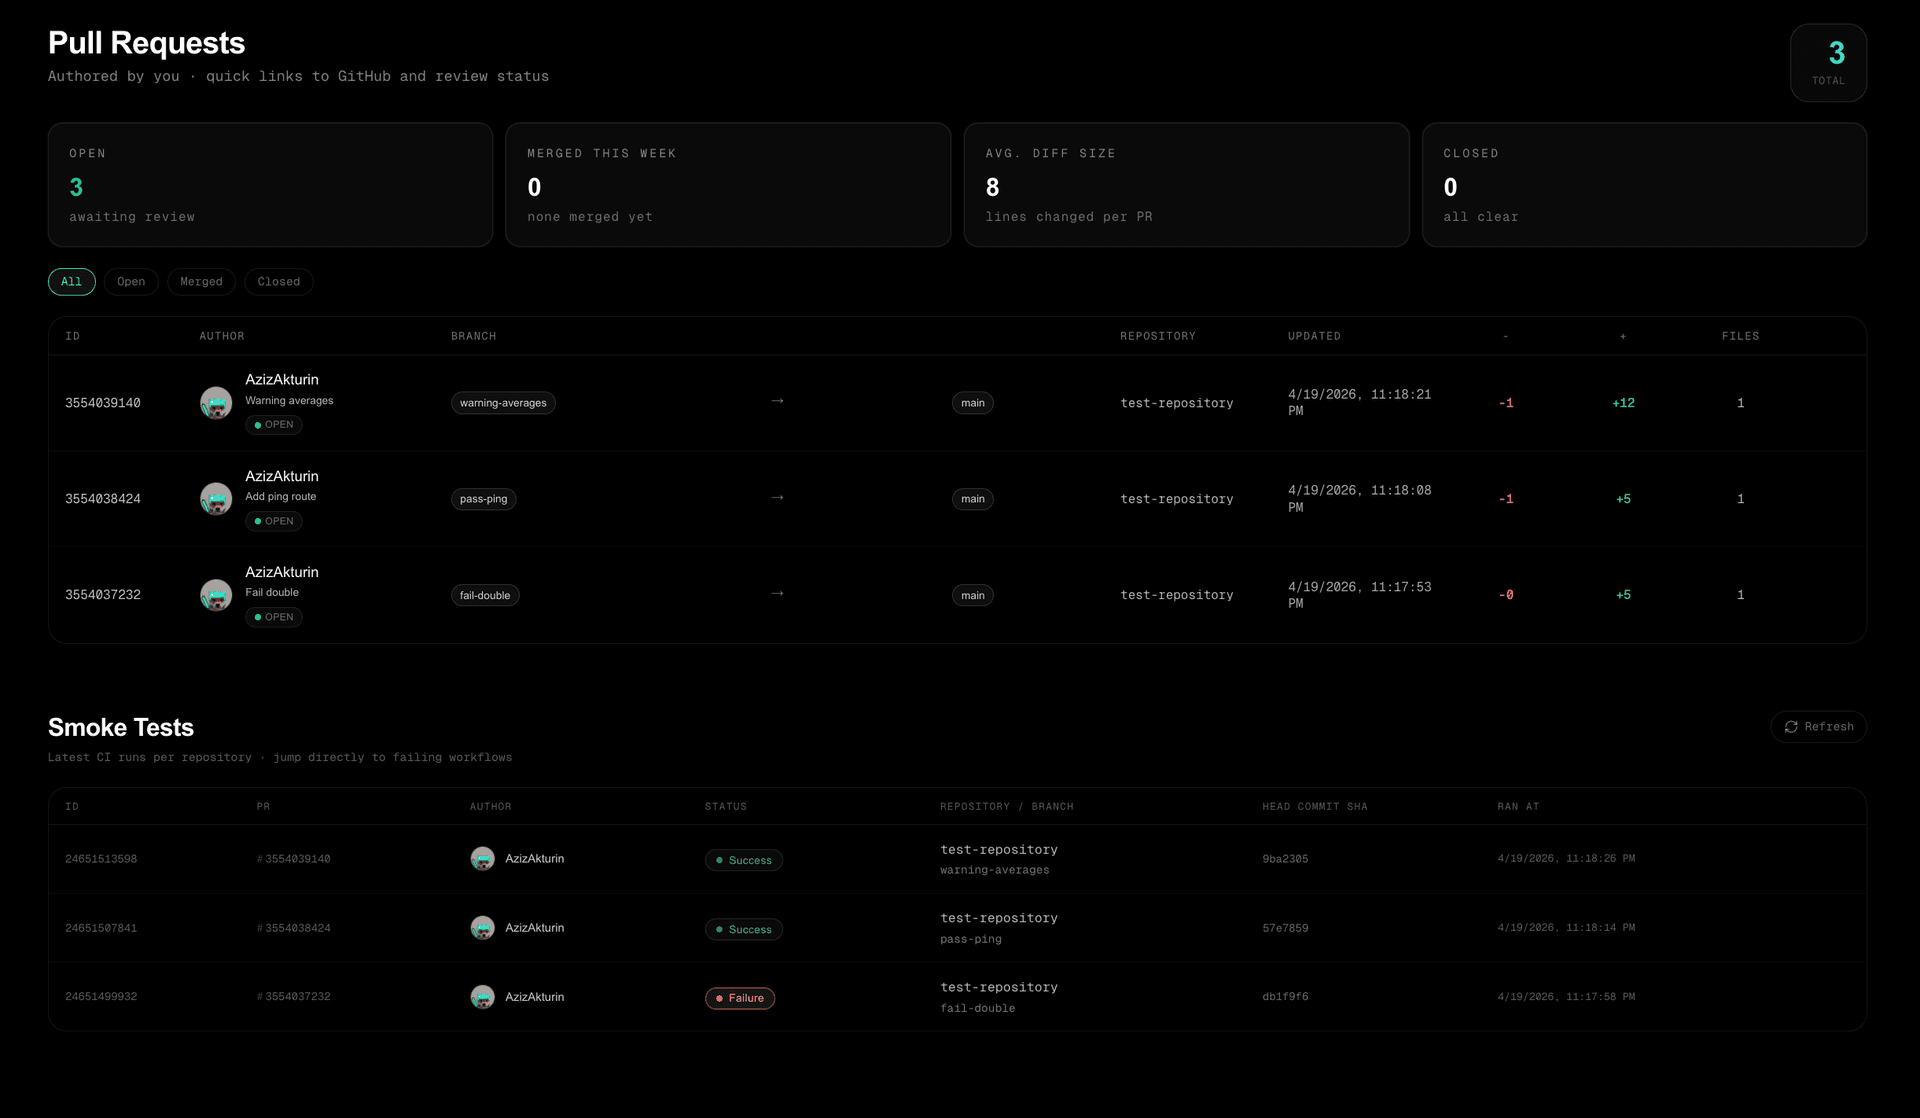The width and height of the screenshot is (1920, 1118).
Task: Open PR link #3554038424 in Smoke Tests
Action: click(x=294, y=928)
